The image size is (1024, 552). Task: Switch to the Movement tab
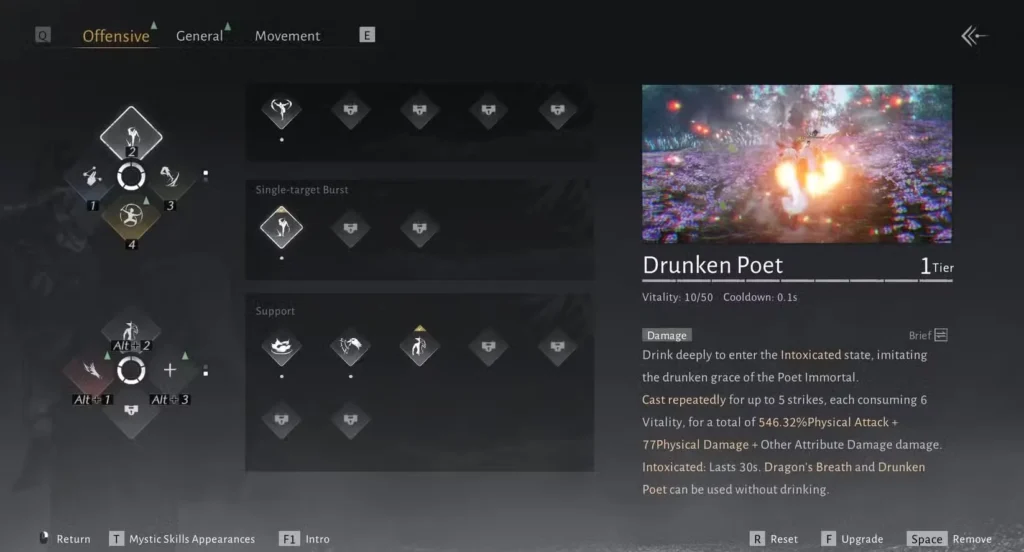coord(287,36)
